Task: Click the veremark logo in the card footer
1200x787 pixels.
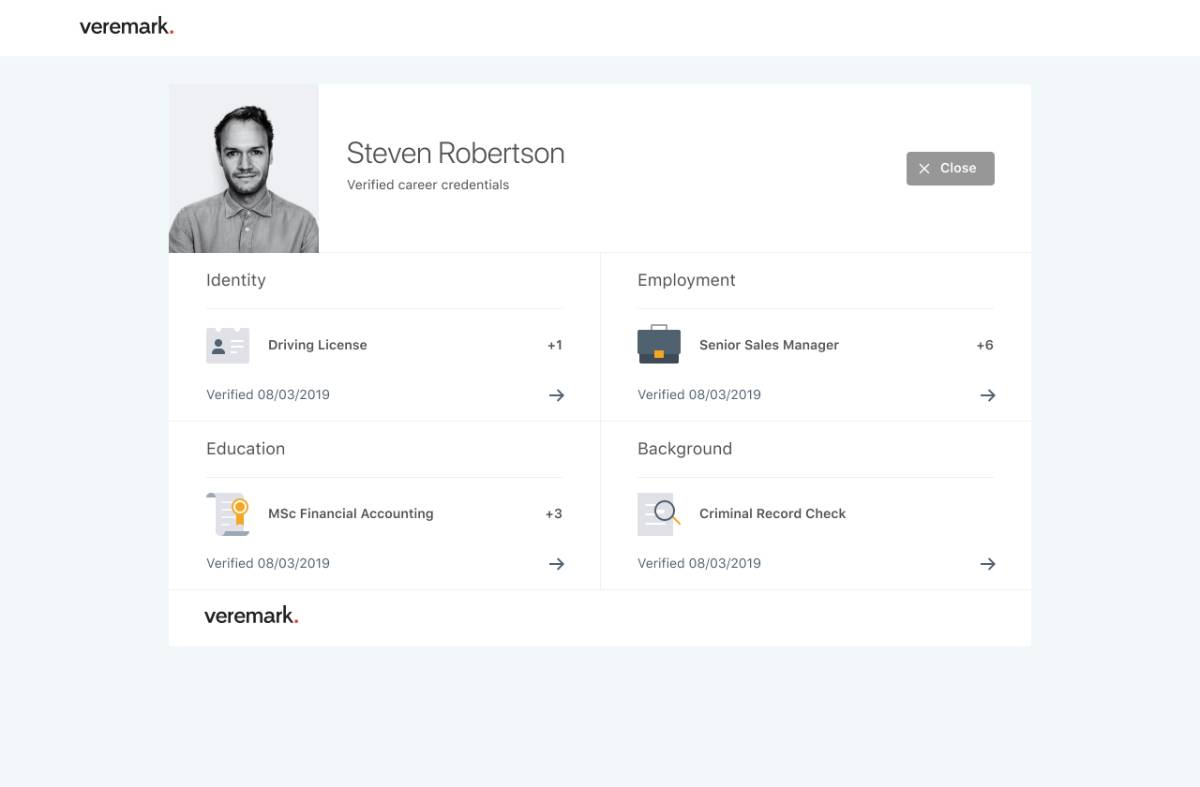Action: (x=251, y=615)
